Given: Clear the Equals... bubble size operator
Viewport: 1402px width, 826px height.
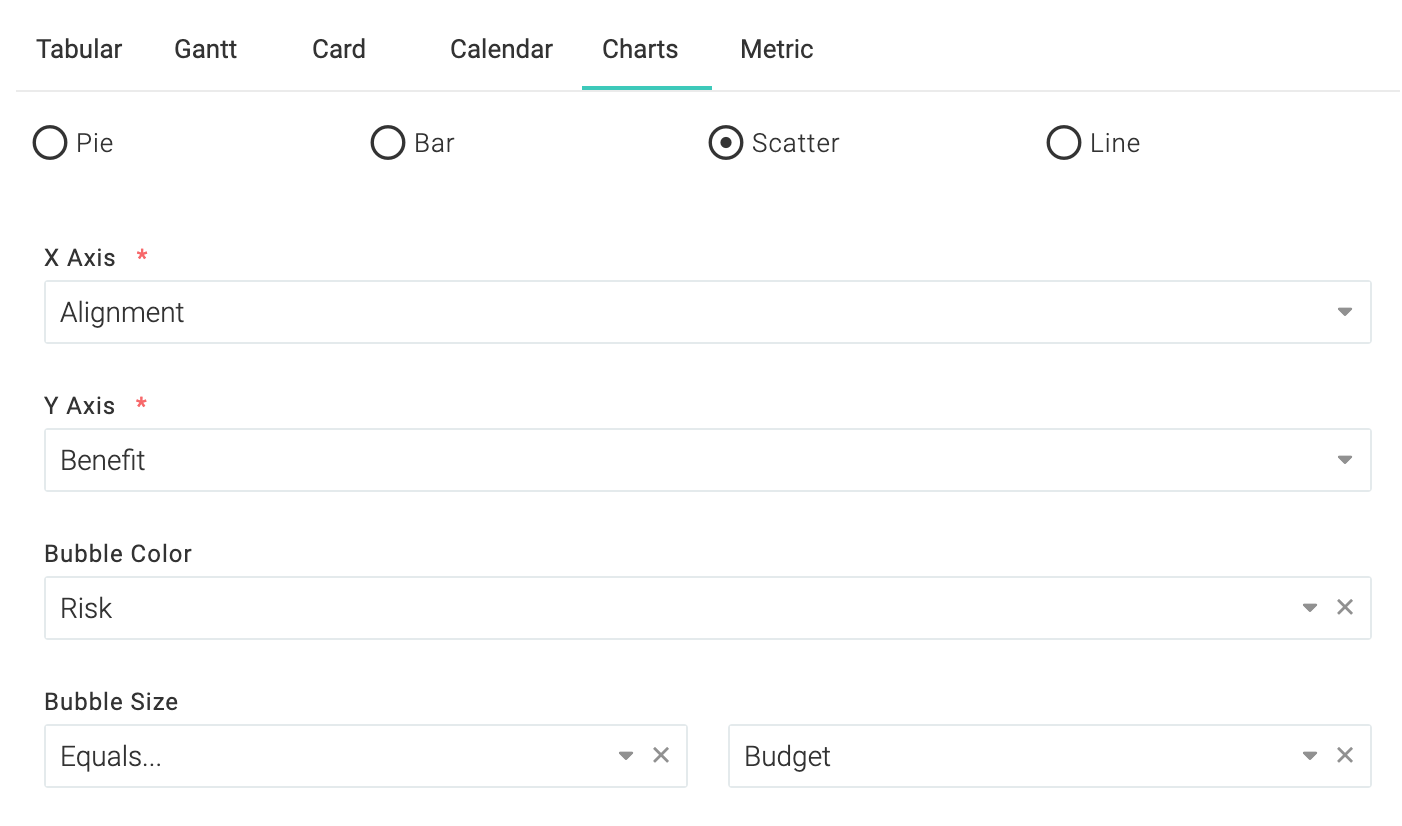Looking at the screenshot, I should pos(661,755).
